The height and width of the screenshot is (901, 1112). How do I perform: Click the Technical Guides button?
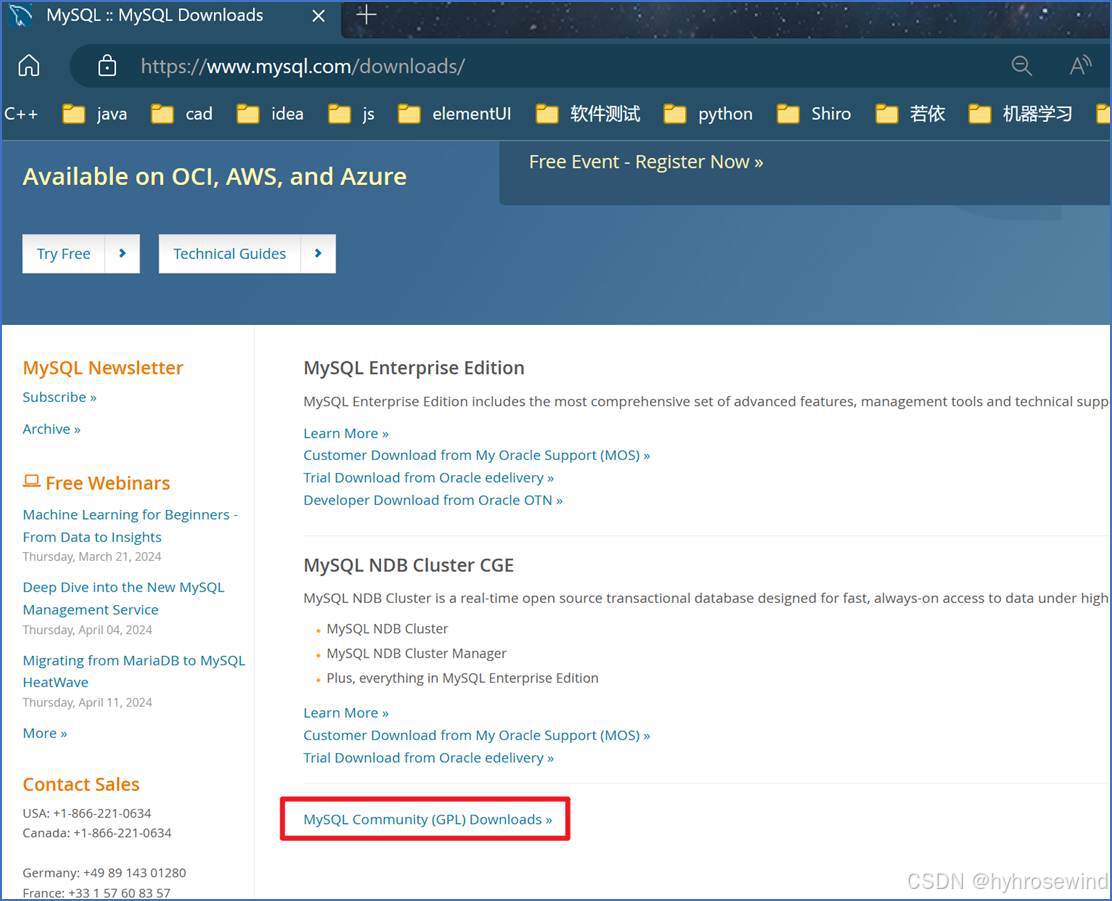click(247, 253)
